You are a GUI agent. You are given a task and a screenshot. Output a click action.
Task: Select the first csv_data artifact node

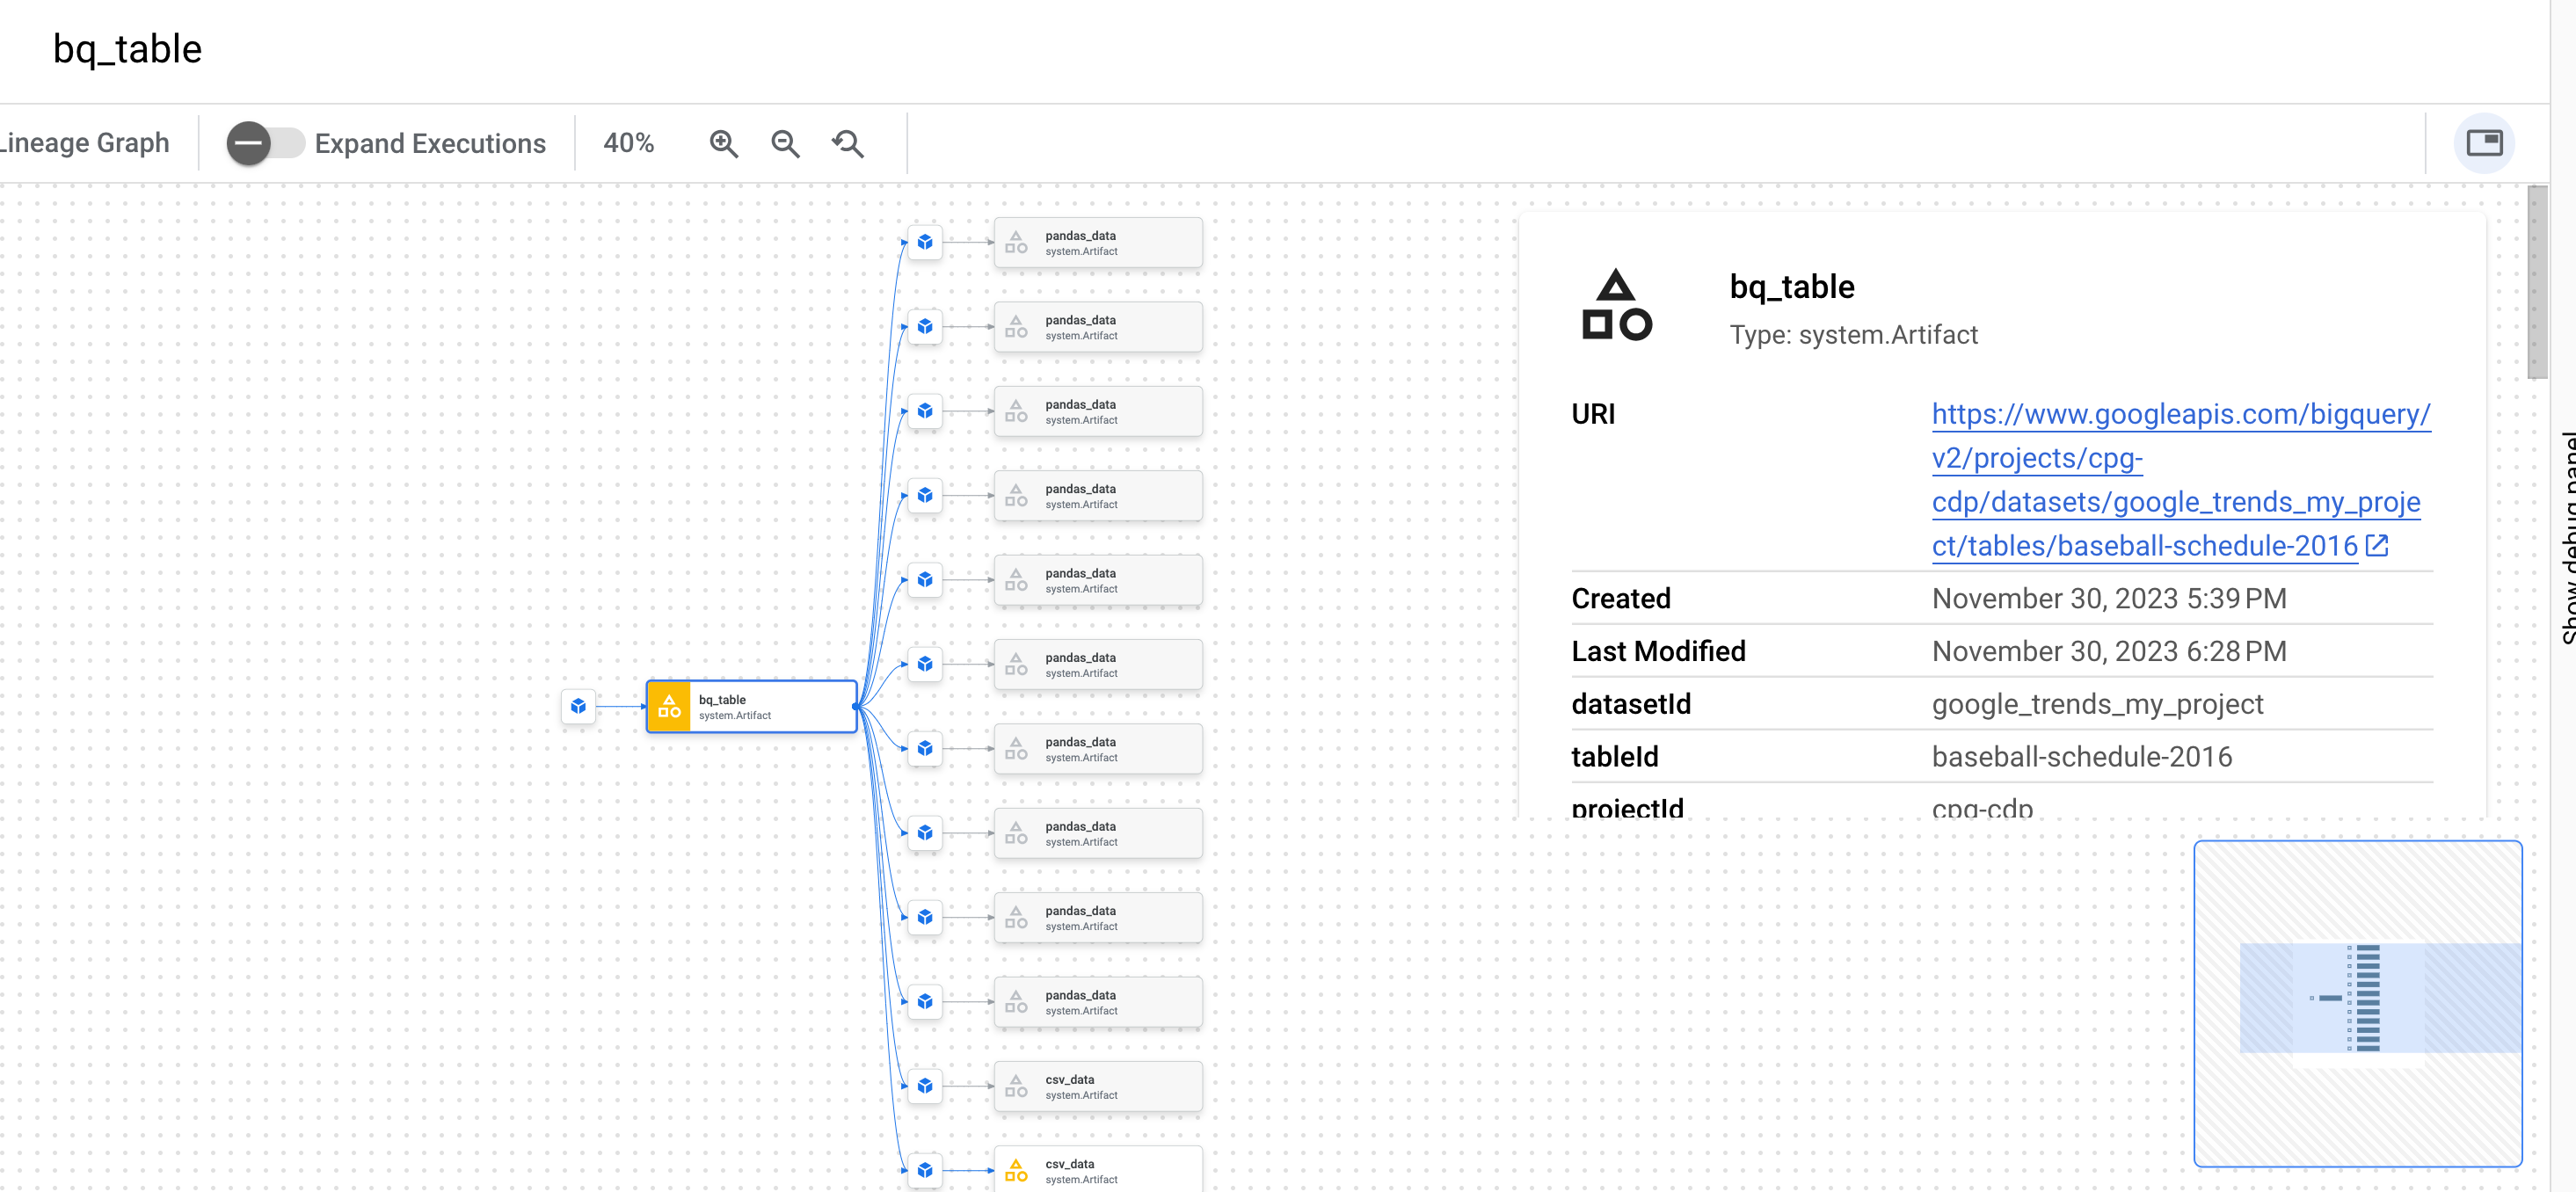click(x=1098, y=1086)
